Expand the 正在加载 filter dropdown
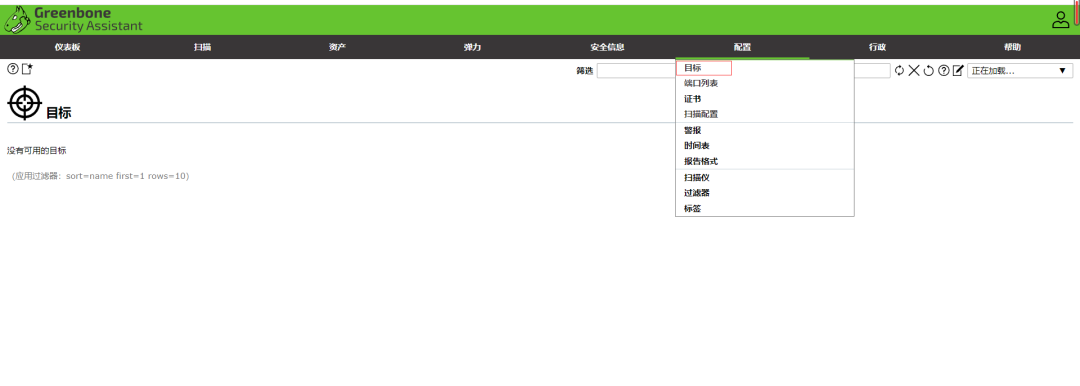This screenshot has height=386, width=1080. (x=1020, y=71)
